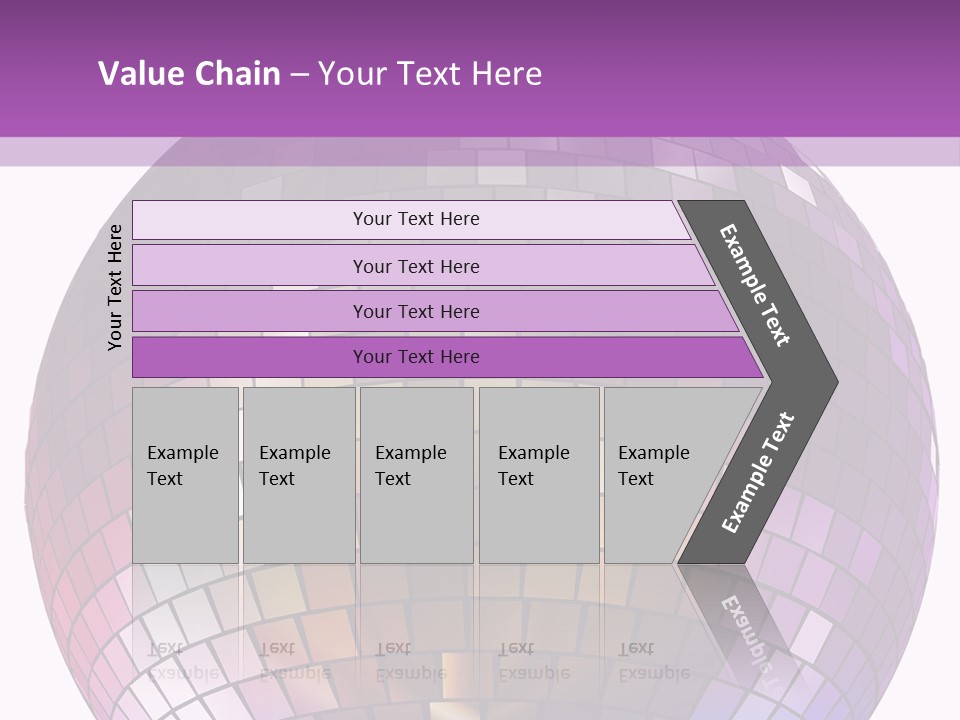Click the second "Your Text Here" bar from top
This screenshot has width=960, height=720.
(x=416, y=266)
